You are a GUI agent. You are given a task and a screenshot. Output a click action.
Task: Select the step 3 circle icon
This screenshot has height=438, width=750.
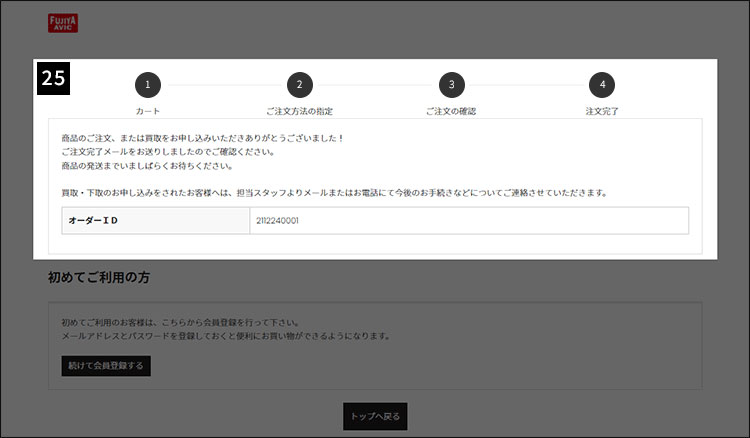(x=451, y=85)
